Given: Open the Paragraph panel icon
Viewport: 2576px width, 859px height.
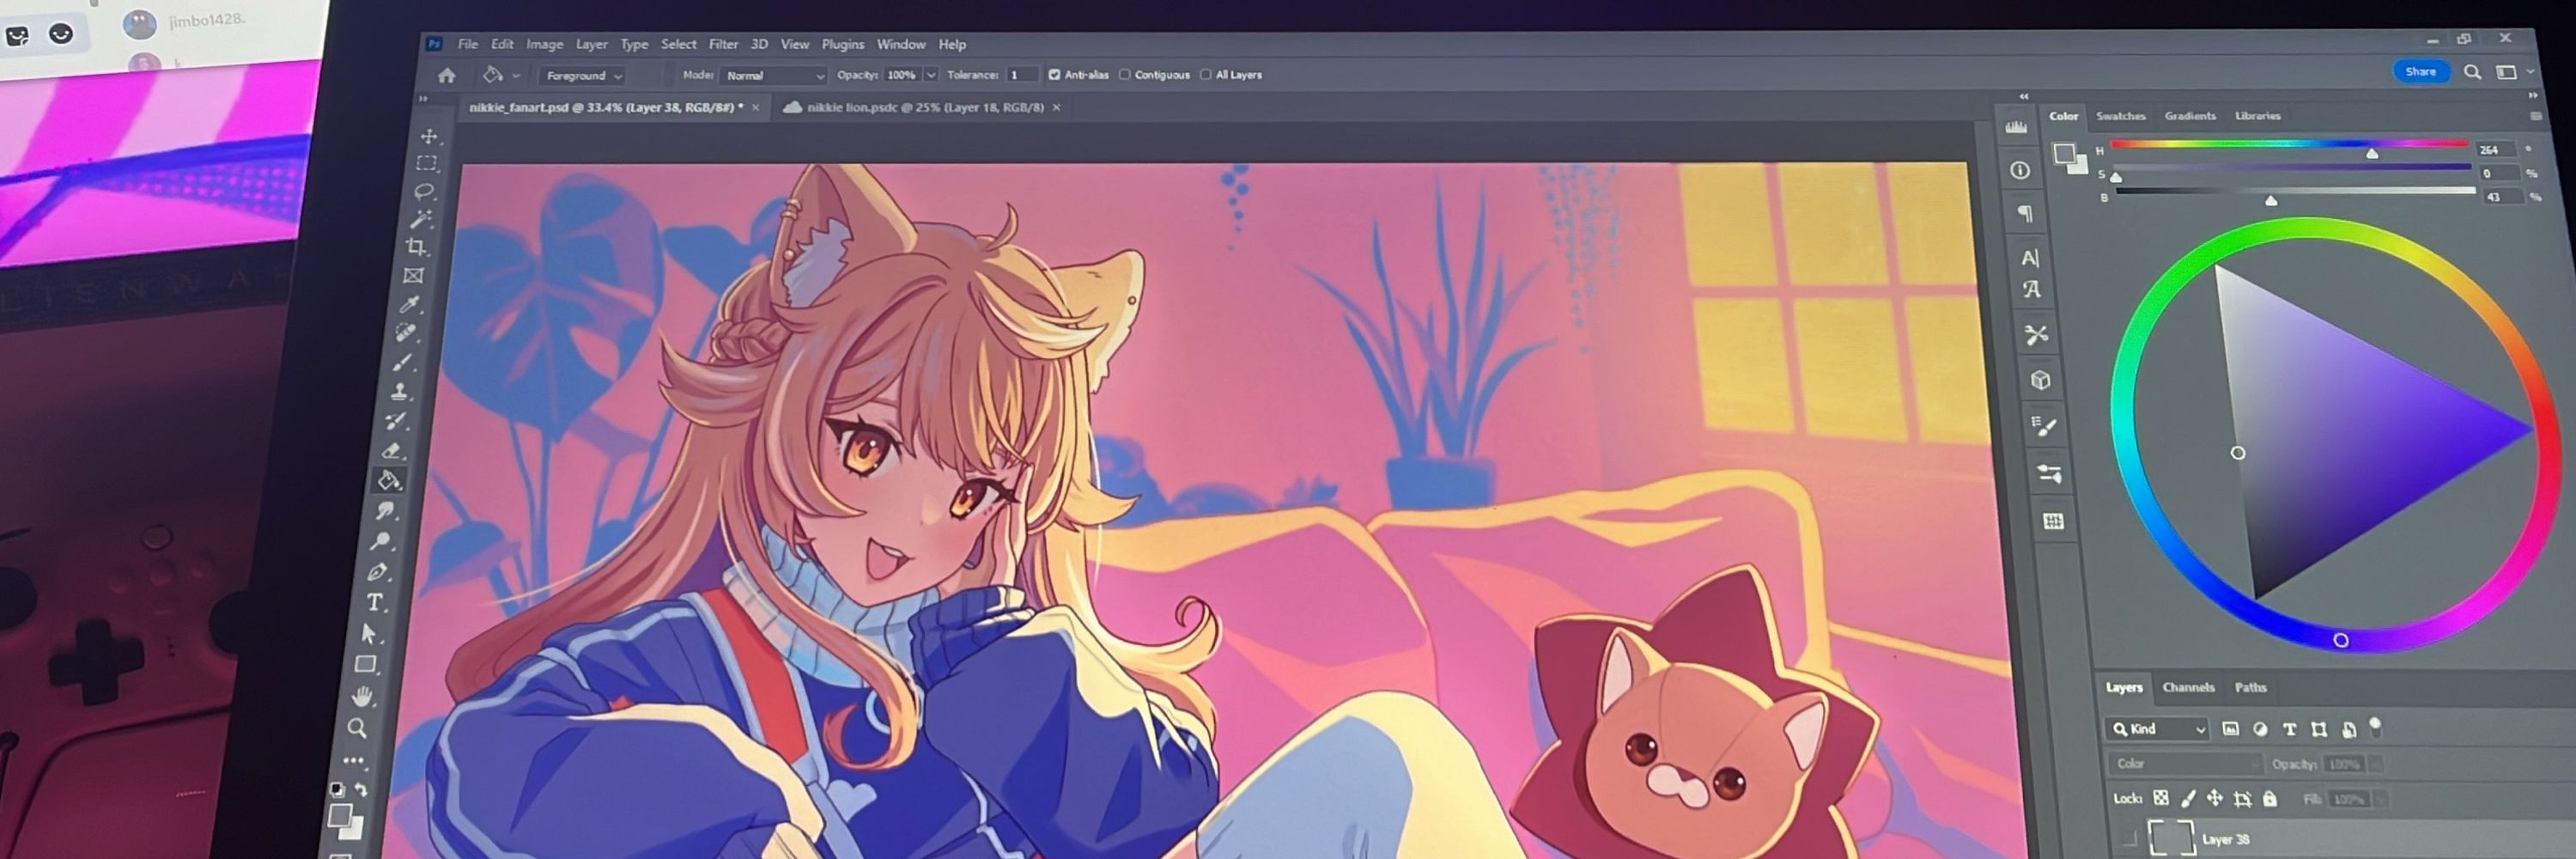Looking at the screenshot, I should click(2025, 213).
